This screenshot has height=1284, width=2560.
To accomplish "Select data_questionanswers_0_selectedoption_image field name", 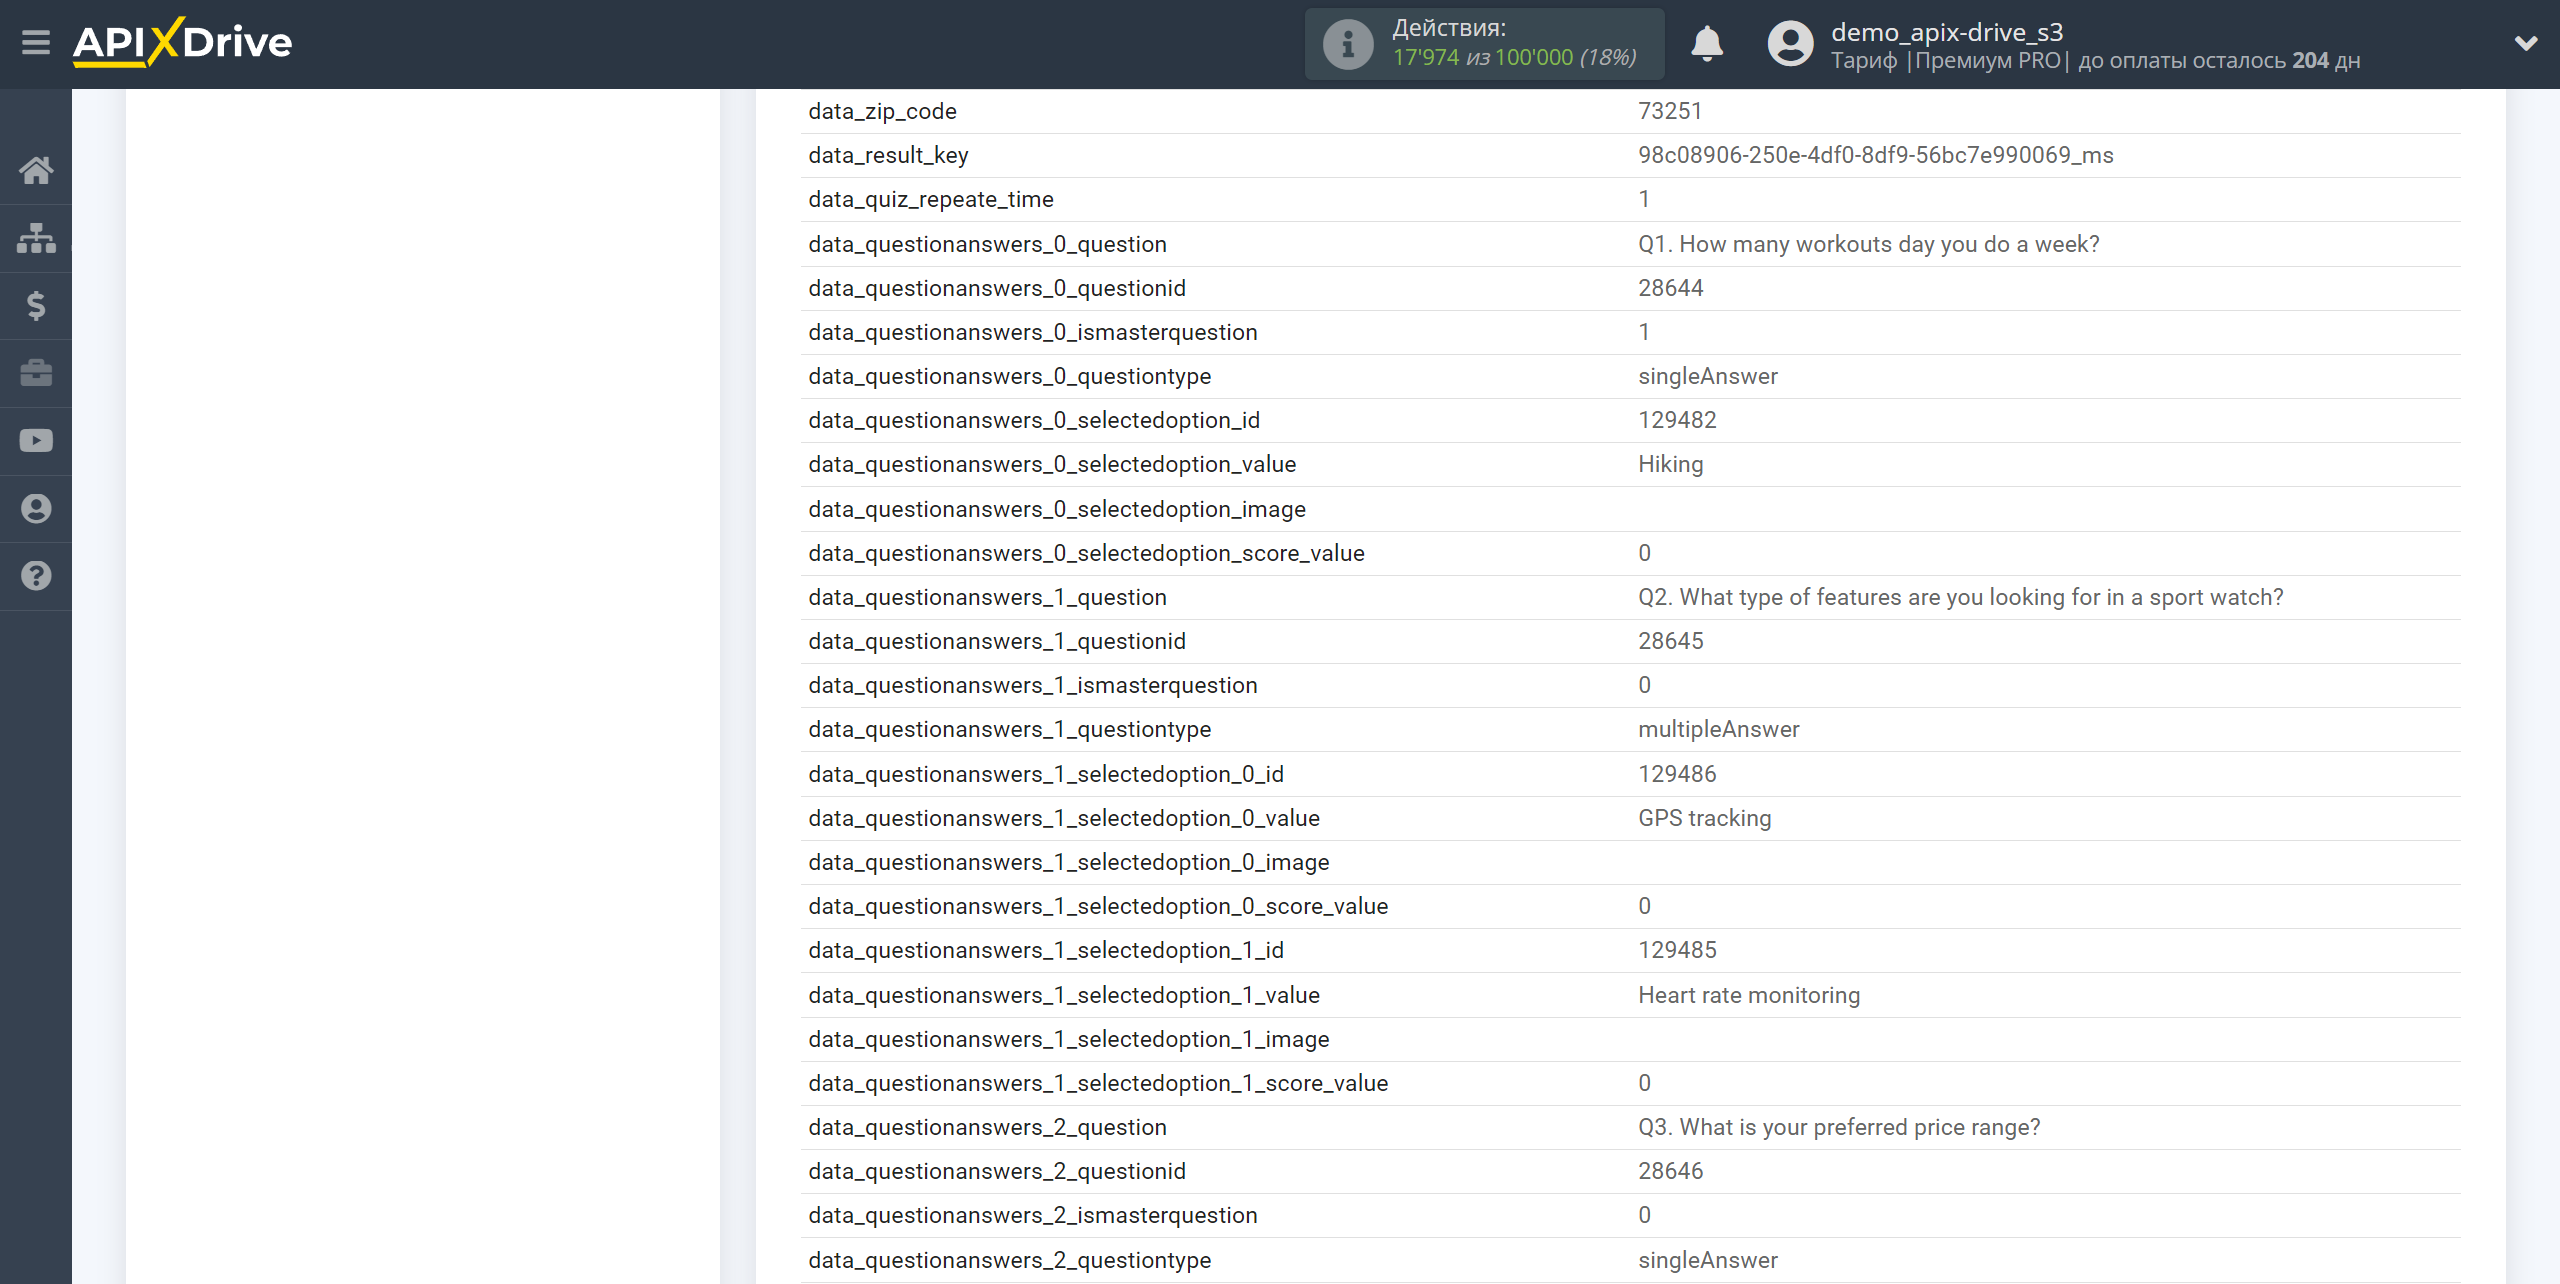I will pos(1056,509).
